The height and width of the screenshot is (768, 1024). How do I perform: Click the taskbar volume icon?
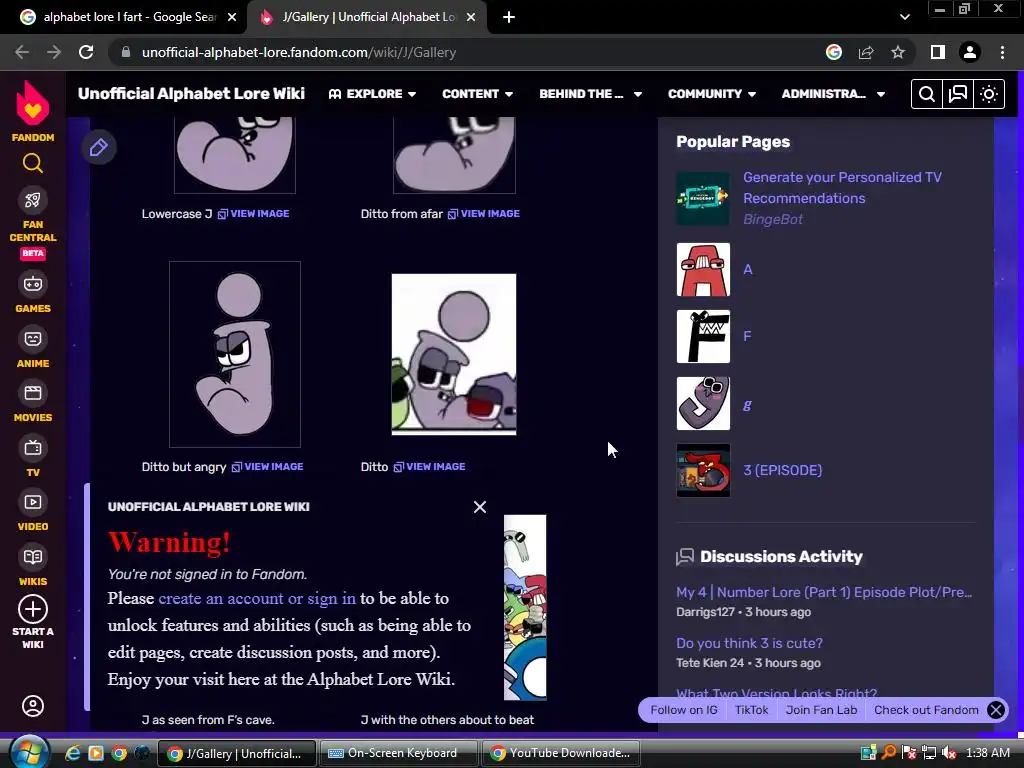(948, 753)
